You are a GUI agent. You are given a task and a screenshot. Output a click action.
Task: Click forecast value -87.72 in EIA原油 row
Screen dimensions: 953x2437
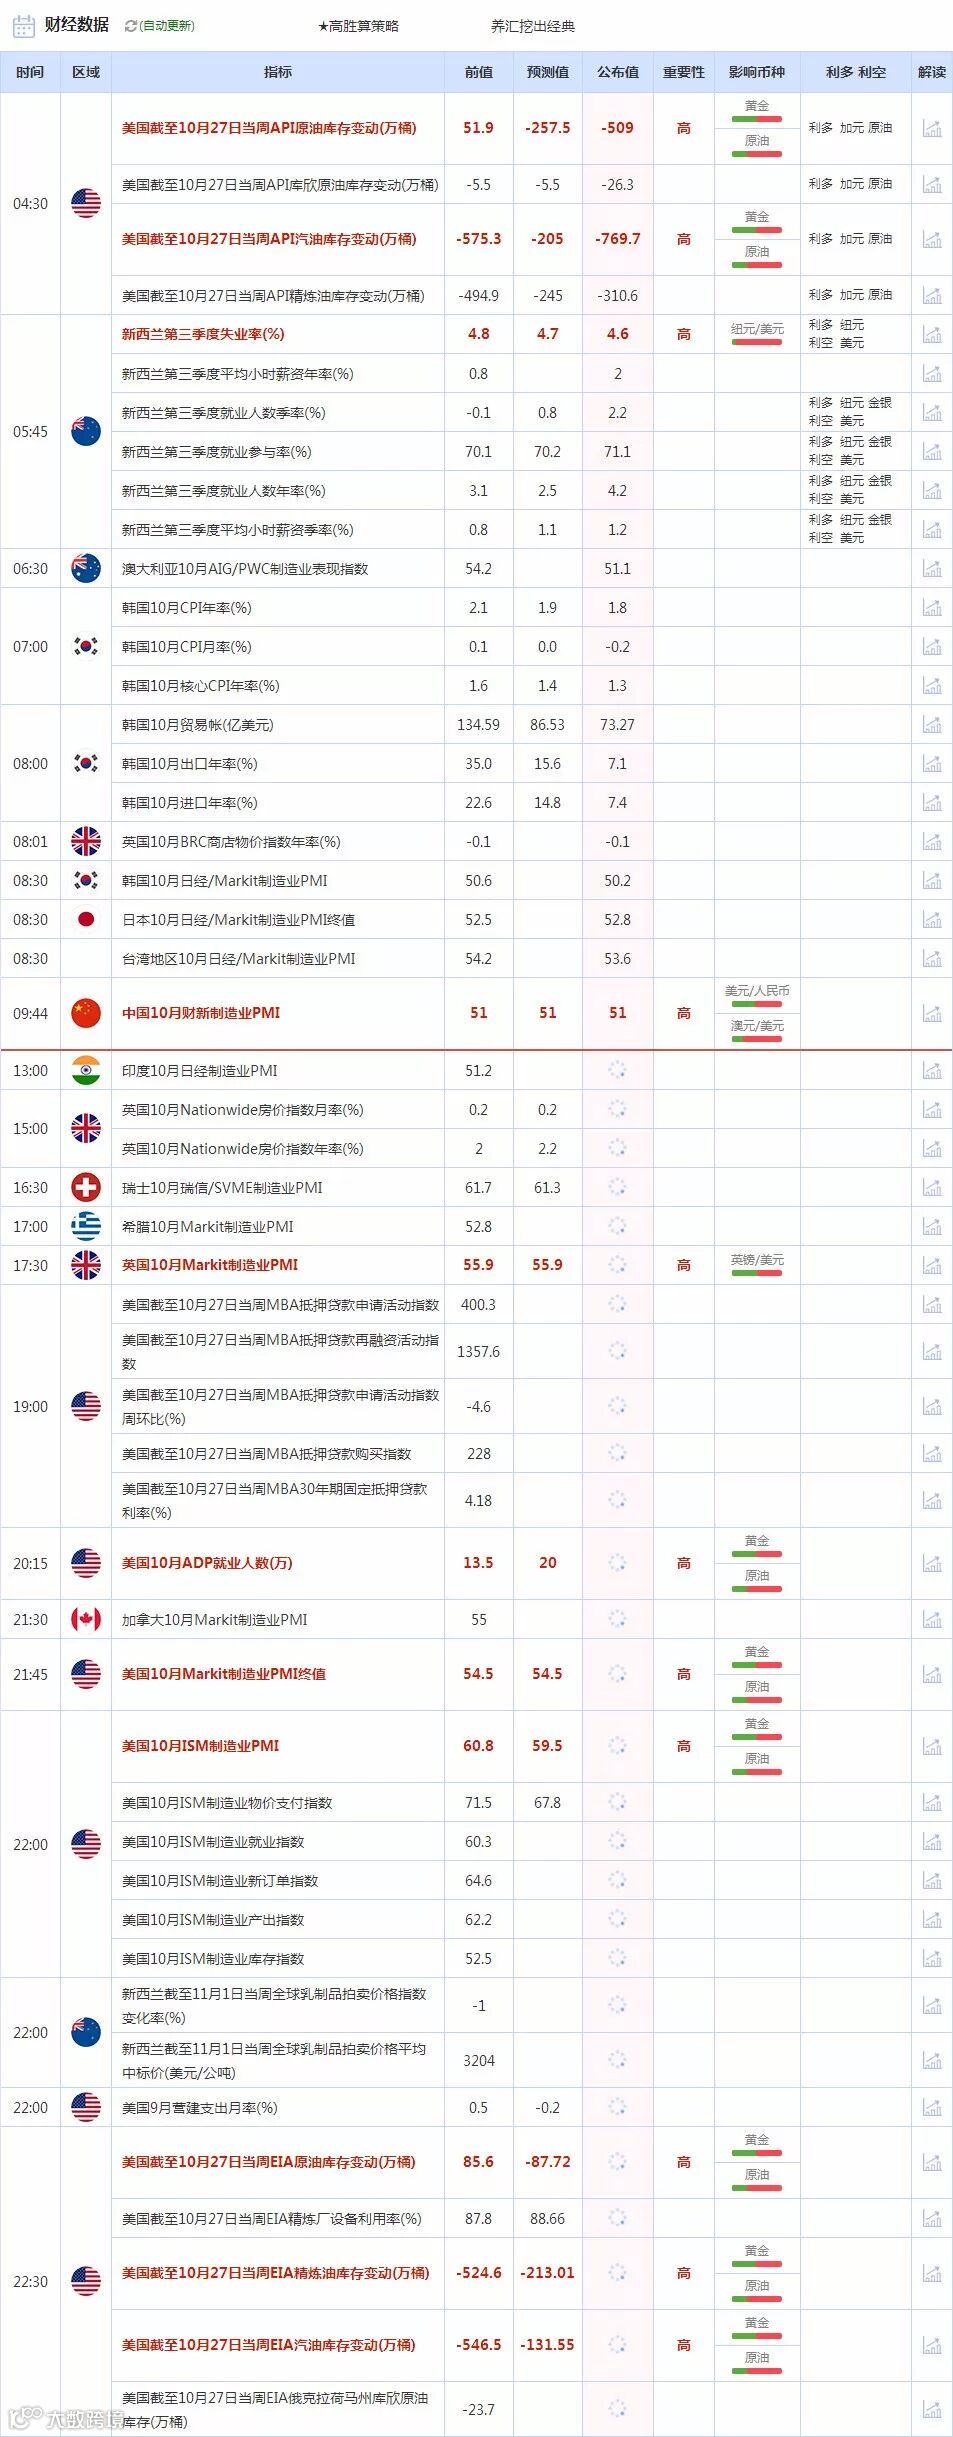[x=547, y=2162]
